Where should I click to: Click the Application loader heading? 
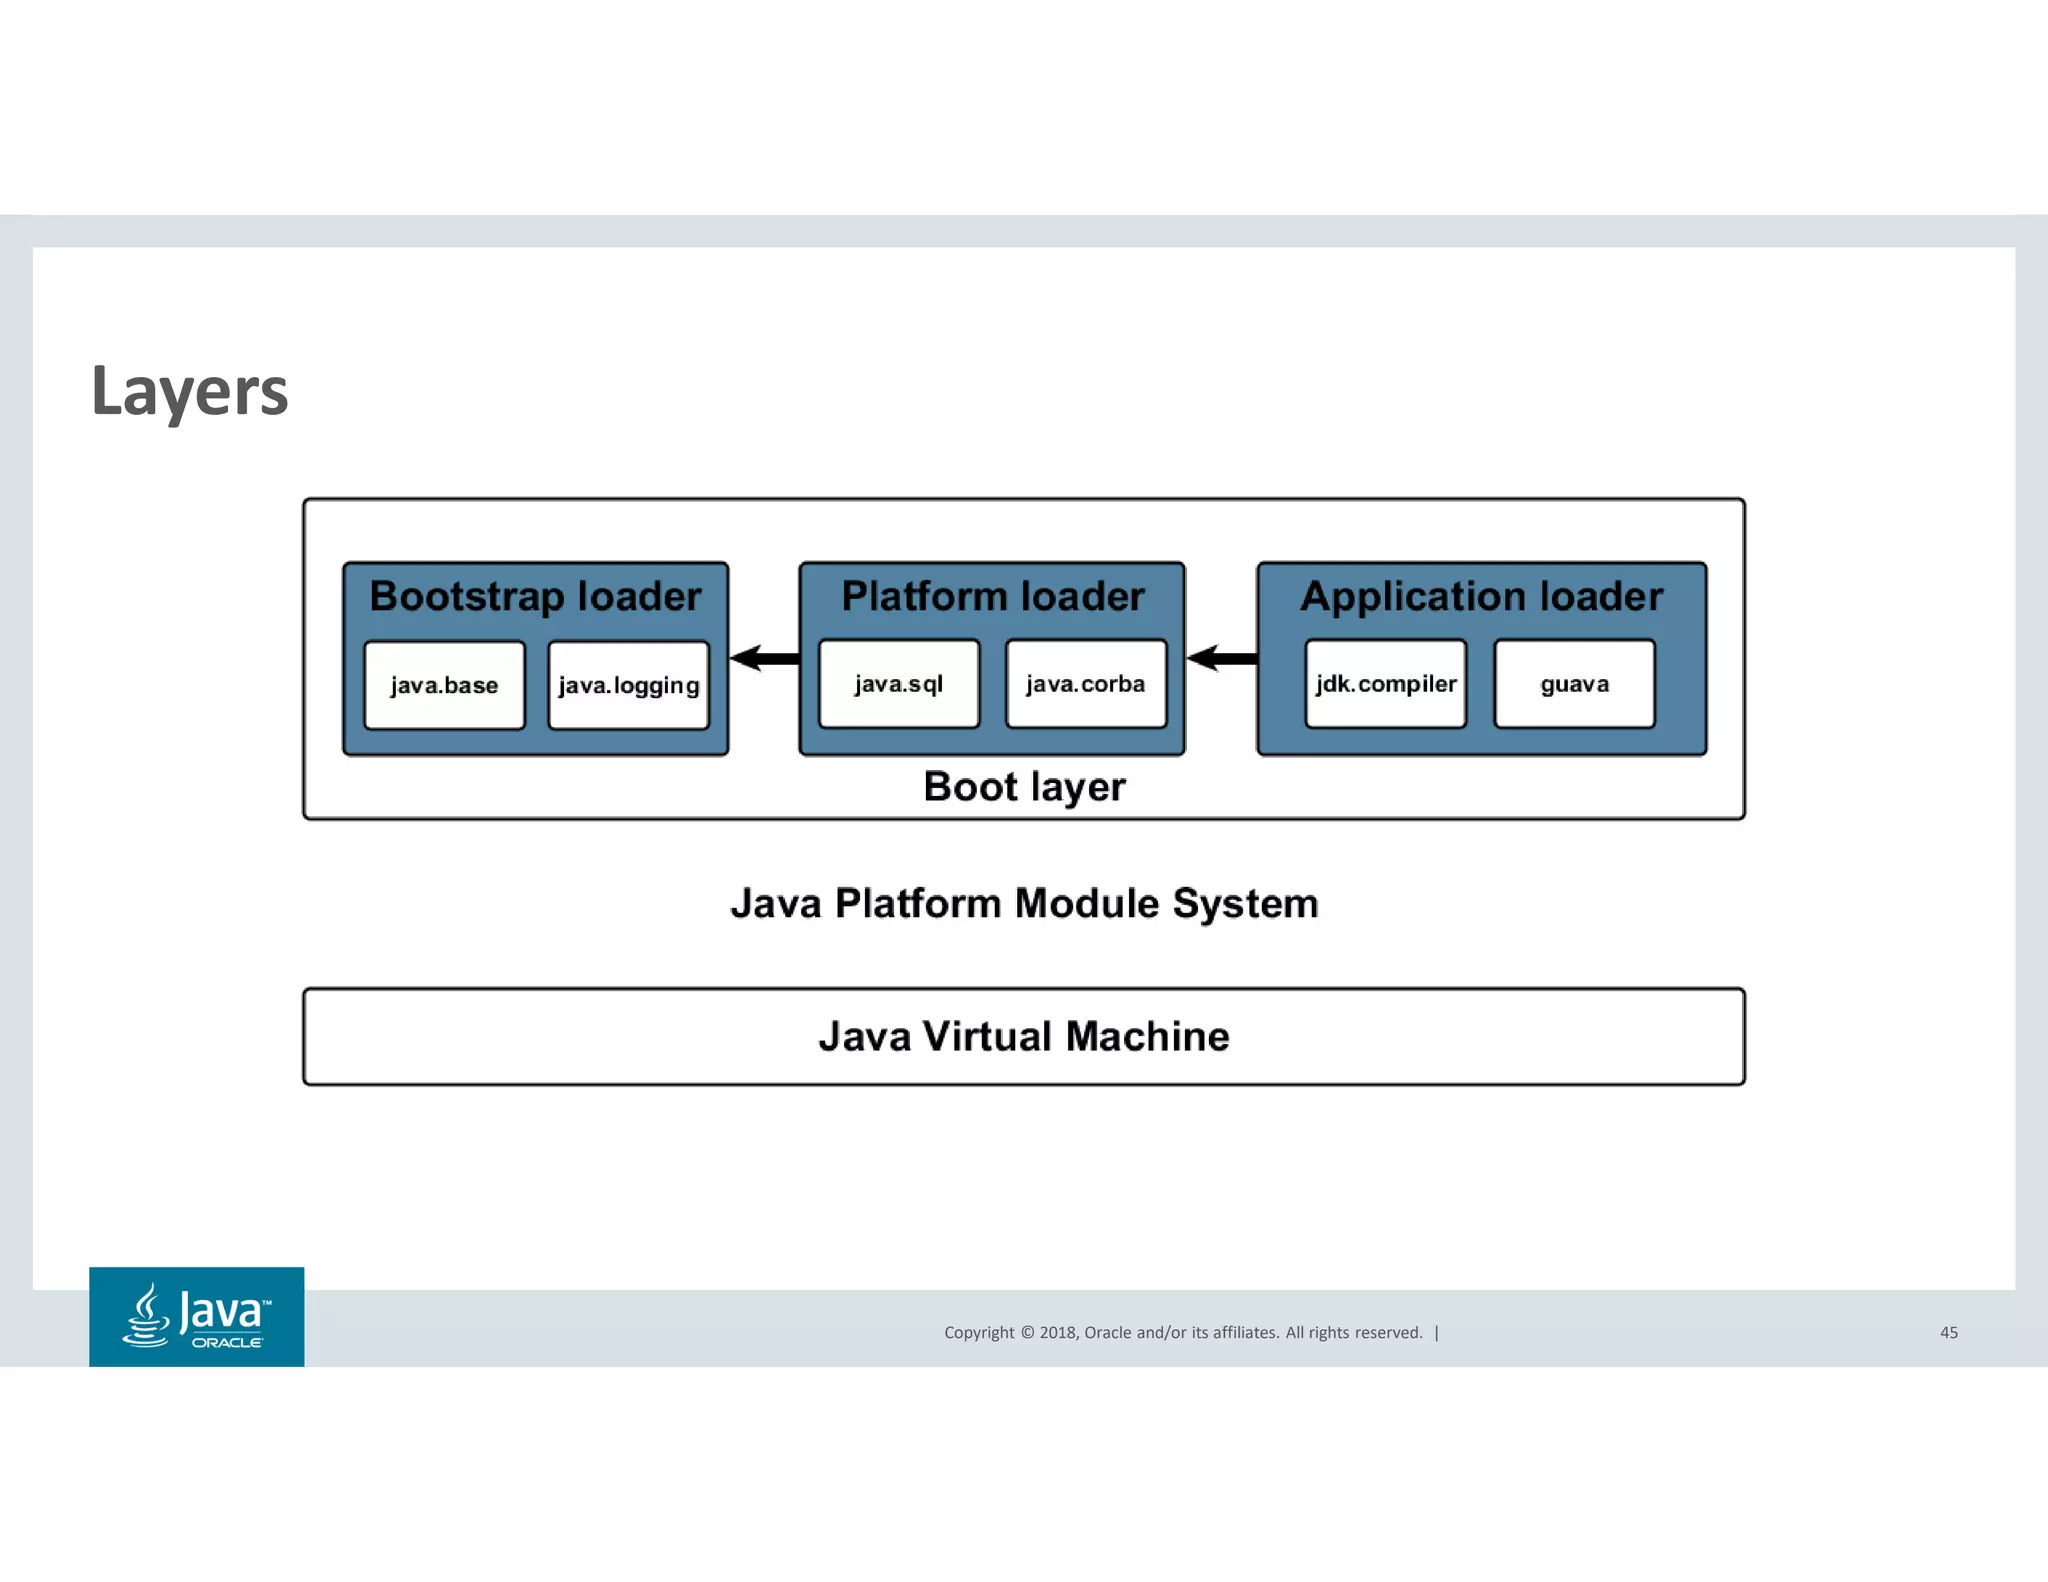pos(1481,596)
